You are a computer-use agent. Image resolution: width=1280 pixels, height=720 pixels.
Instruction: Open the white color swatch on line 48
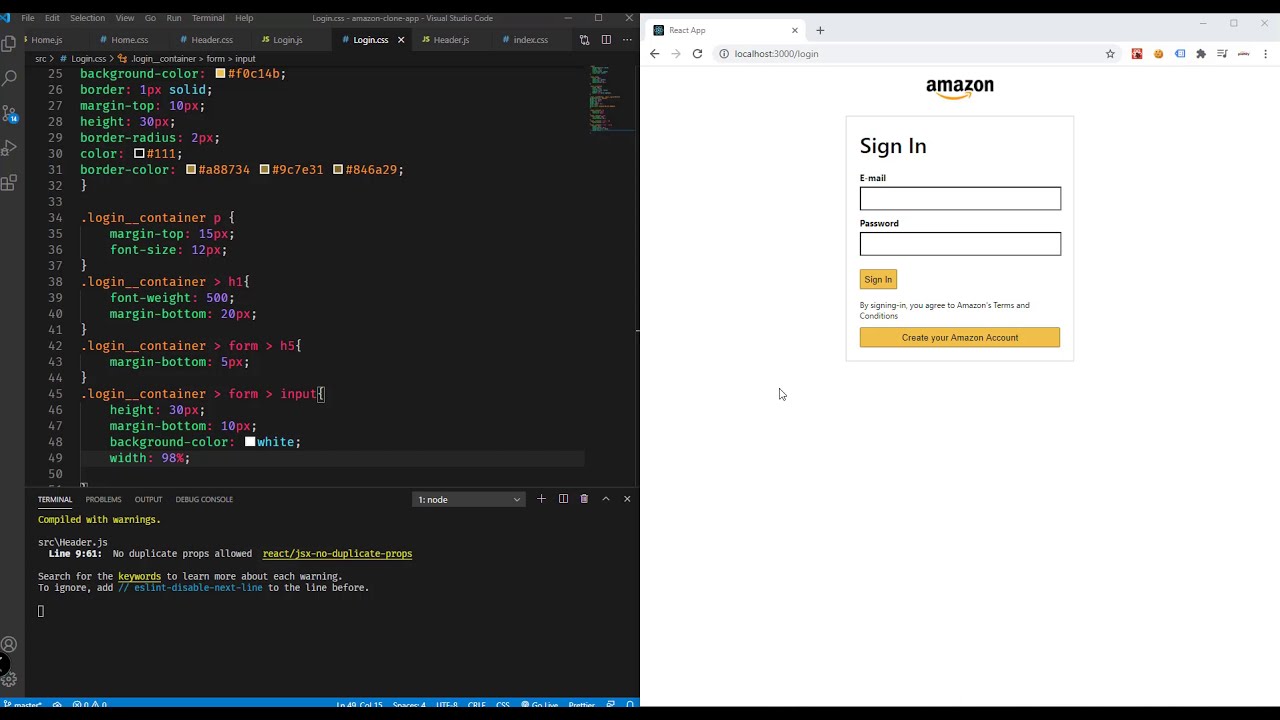[x=250, y=442]
